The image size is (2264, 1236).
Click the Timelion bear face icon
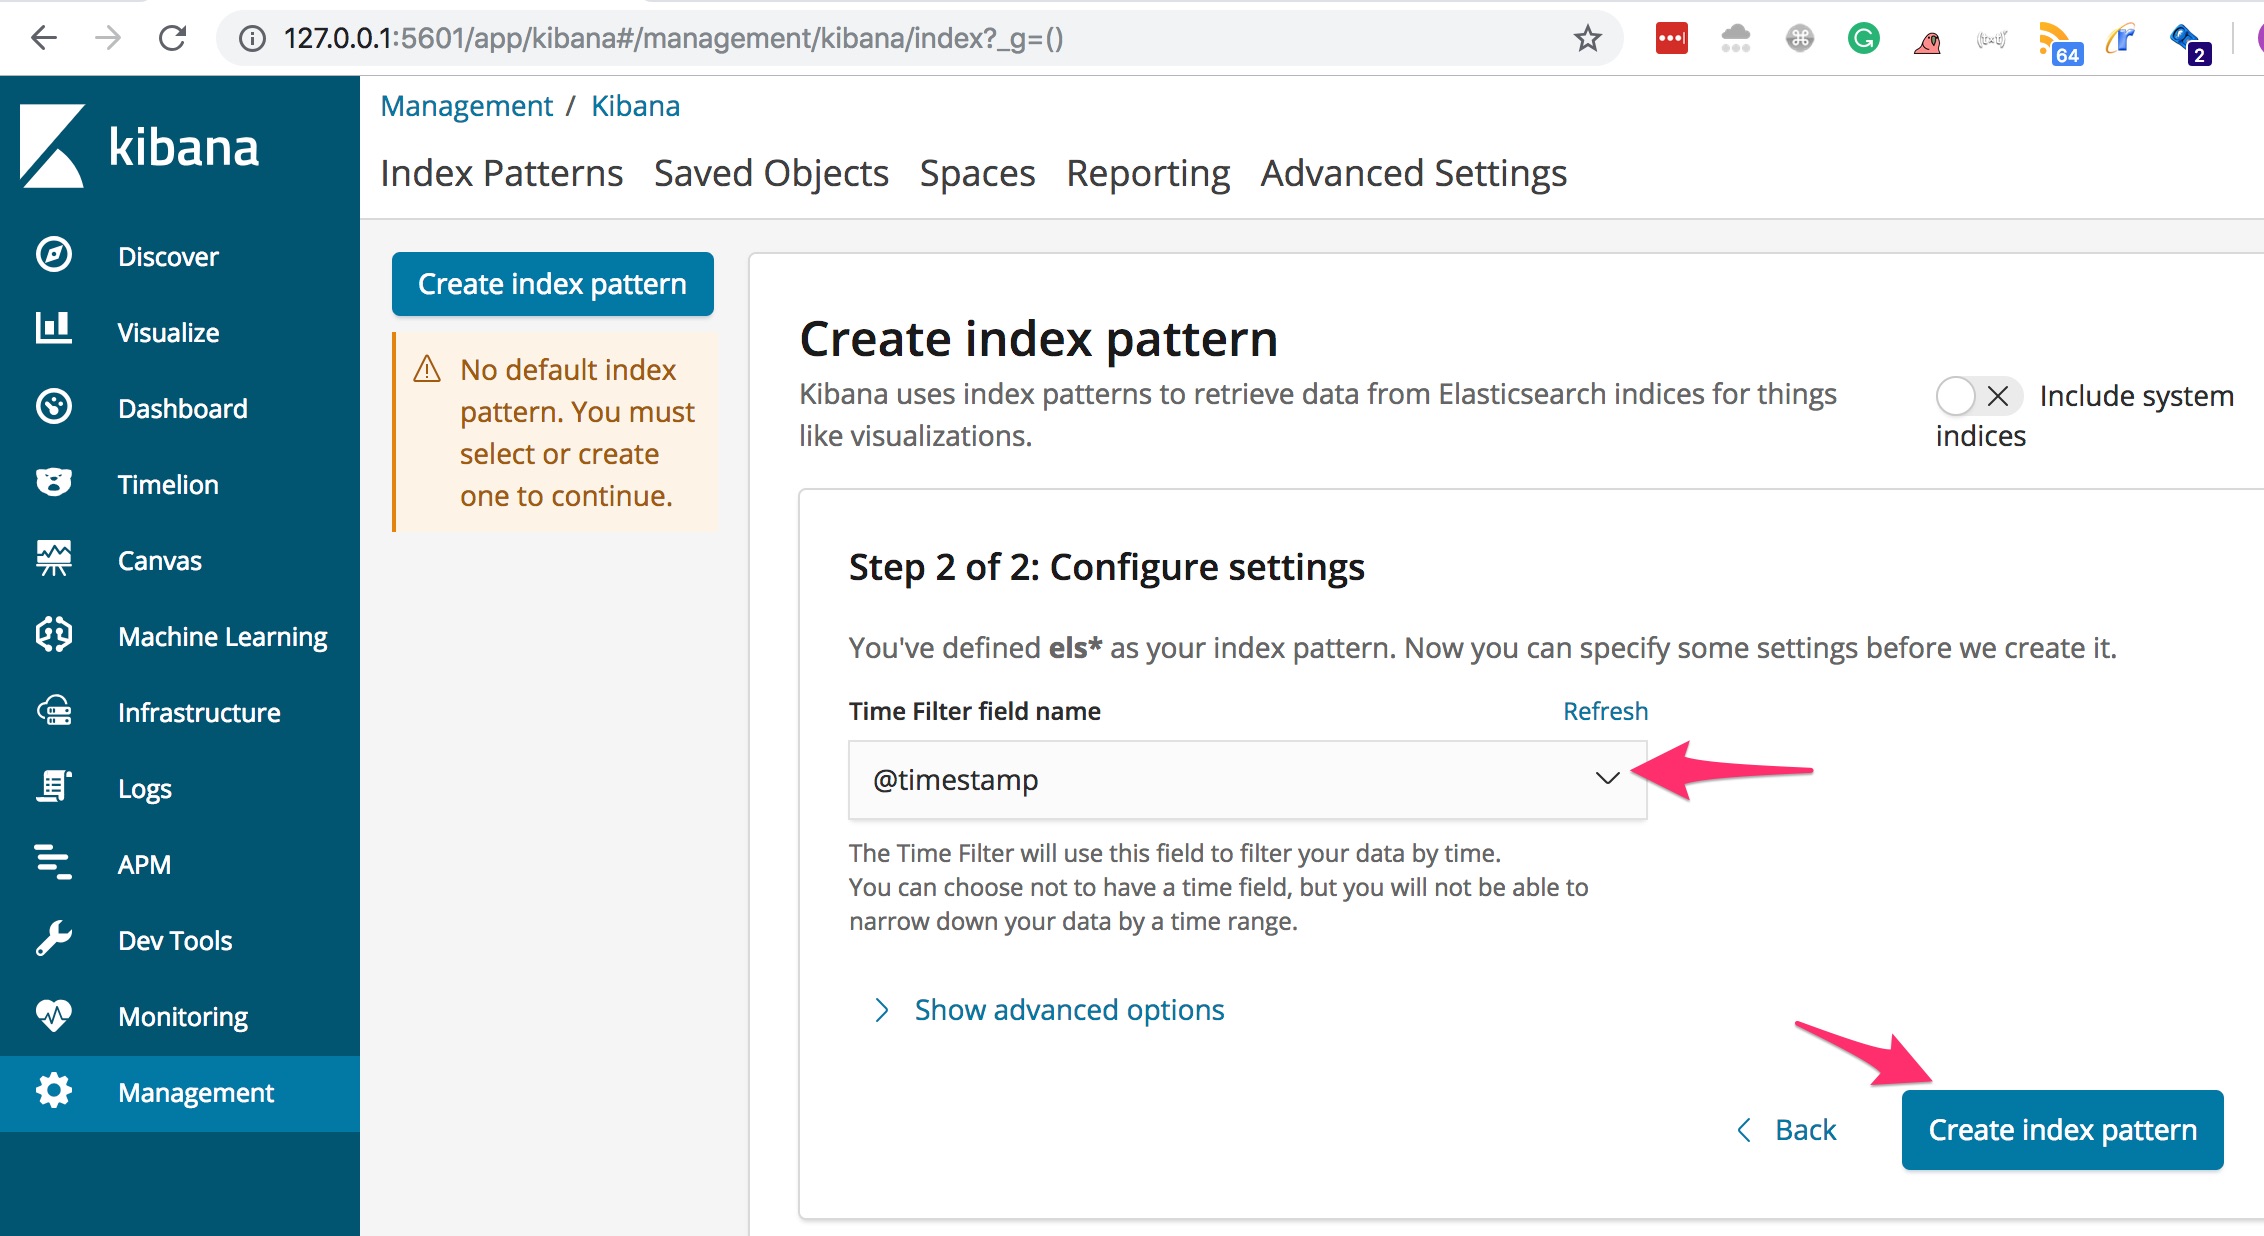53,483
